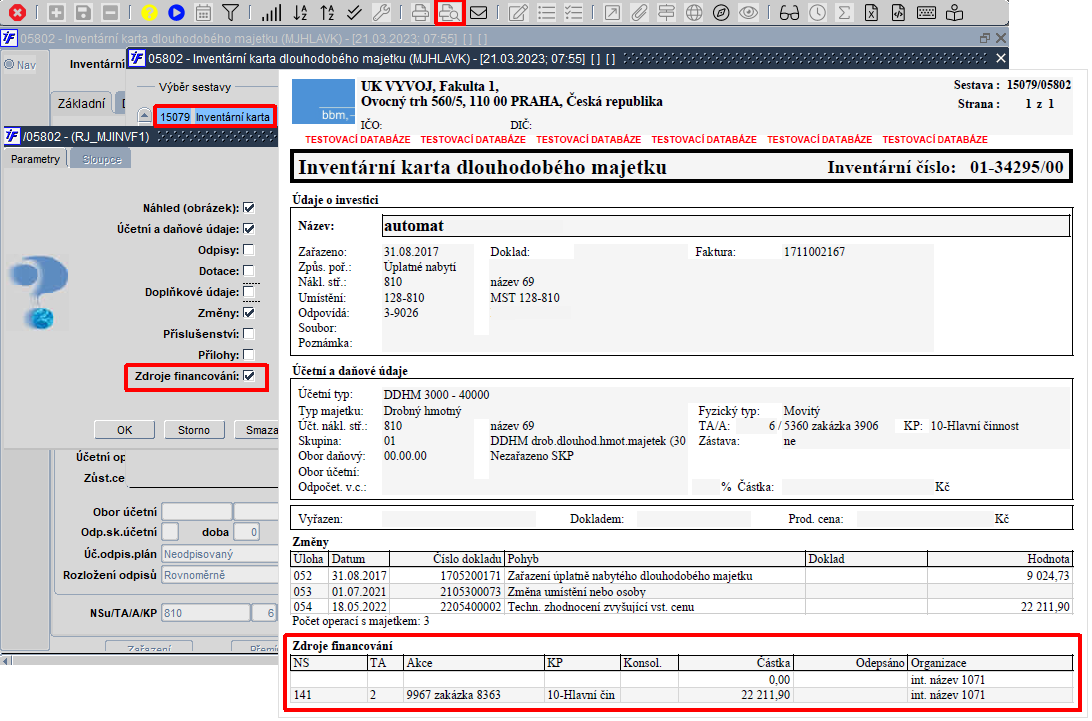Click the yellow help question mark icon
Screen dimensions: 1092x721
point(149,13)
